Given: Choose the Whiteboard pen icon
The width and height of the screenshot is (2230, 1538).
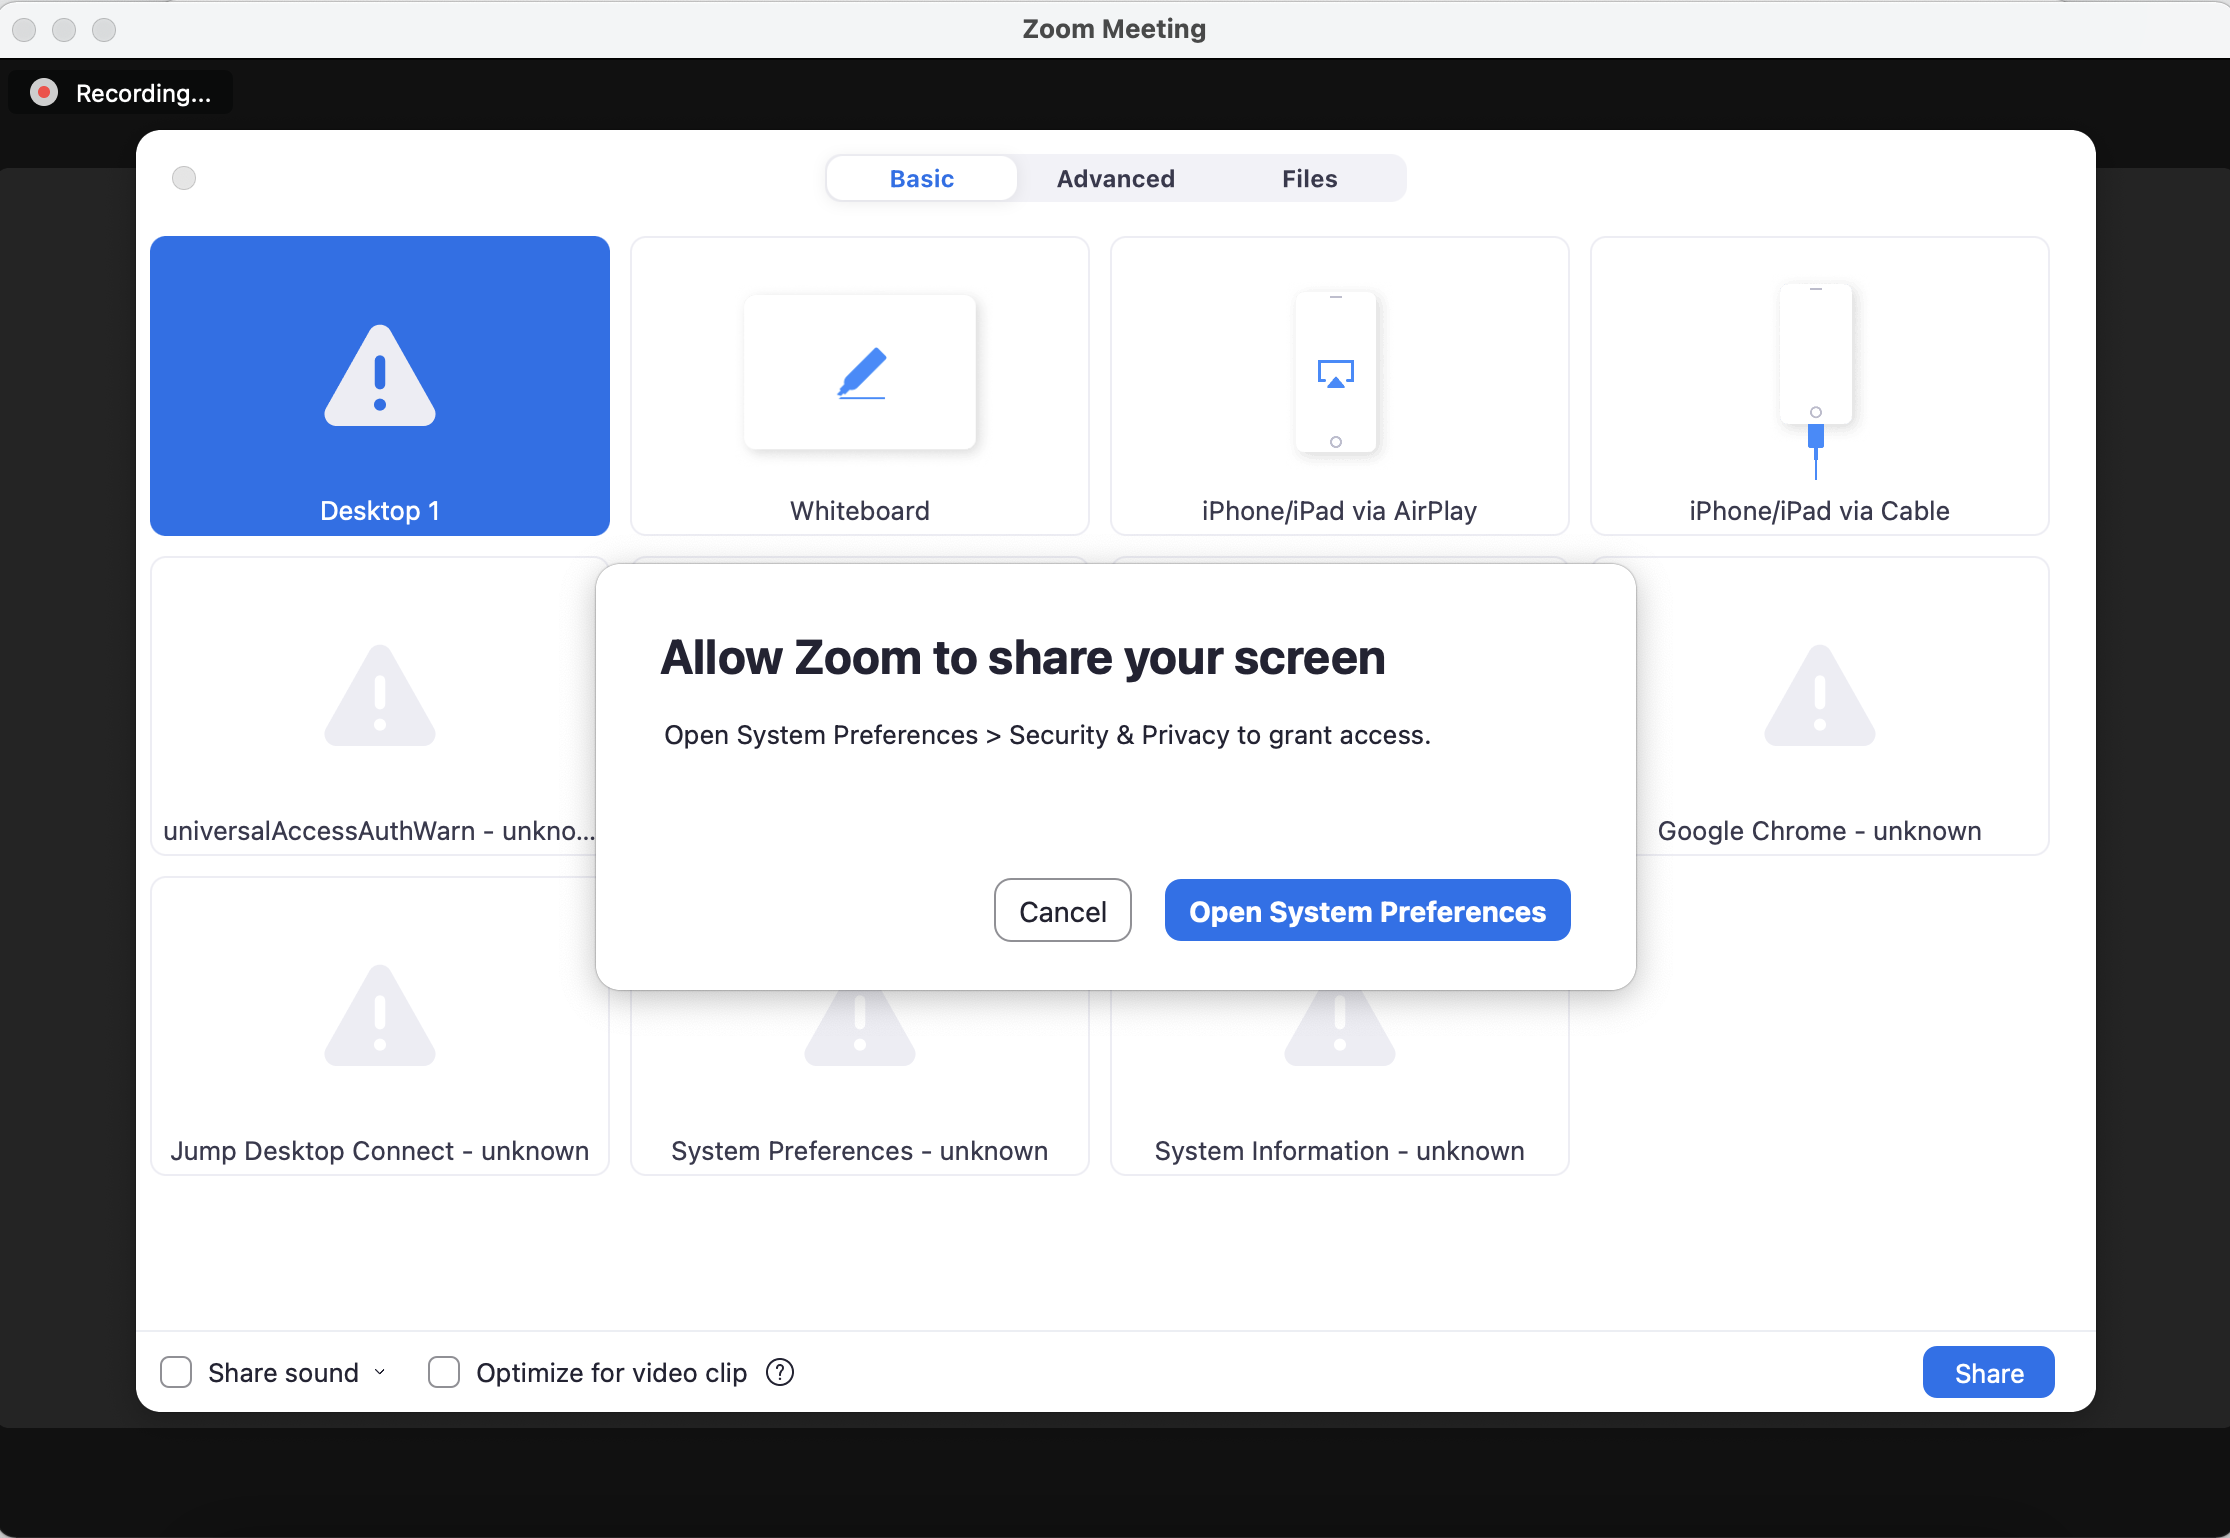Looking at the screenshot, I should point(861,373).
